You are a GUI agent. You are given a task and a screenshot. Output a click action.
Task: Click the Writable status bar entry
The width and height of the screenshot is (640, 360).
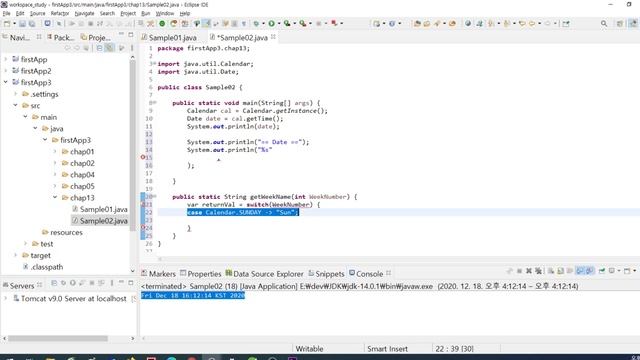pos(309,349)
